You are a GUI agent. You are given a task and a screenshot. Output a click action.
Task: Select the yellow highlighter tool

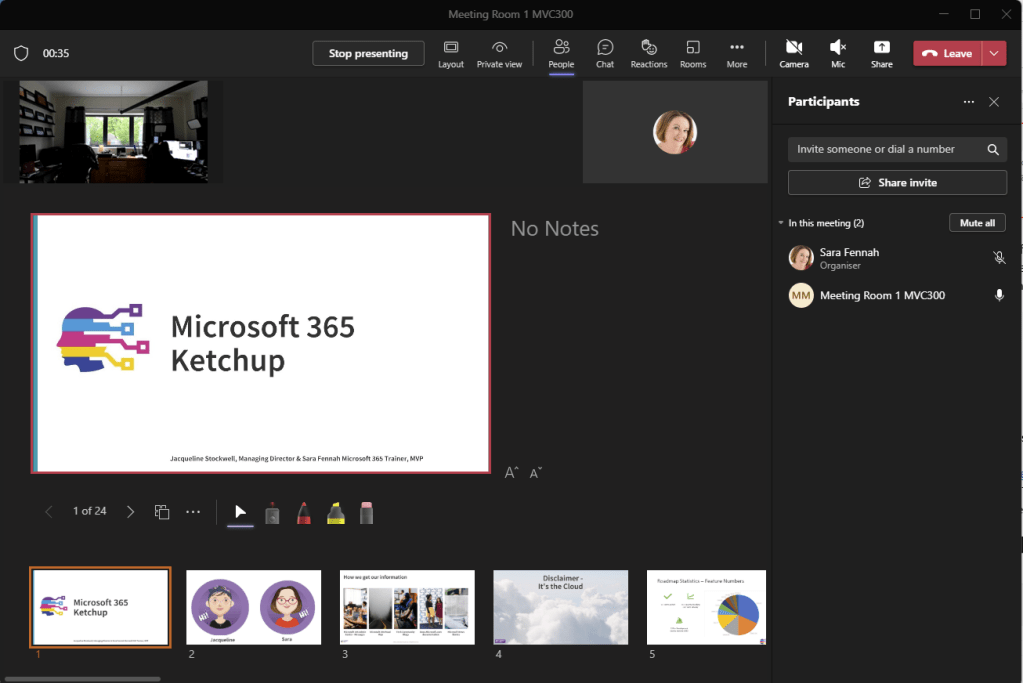[336, 513]
